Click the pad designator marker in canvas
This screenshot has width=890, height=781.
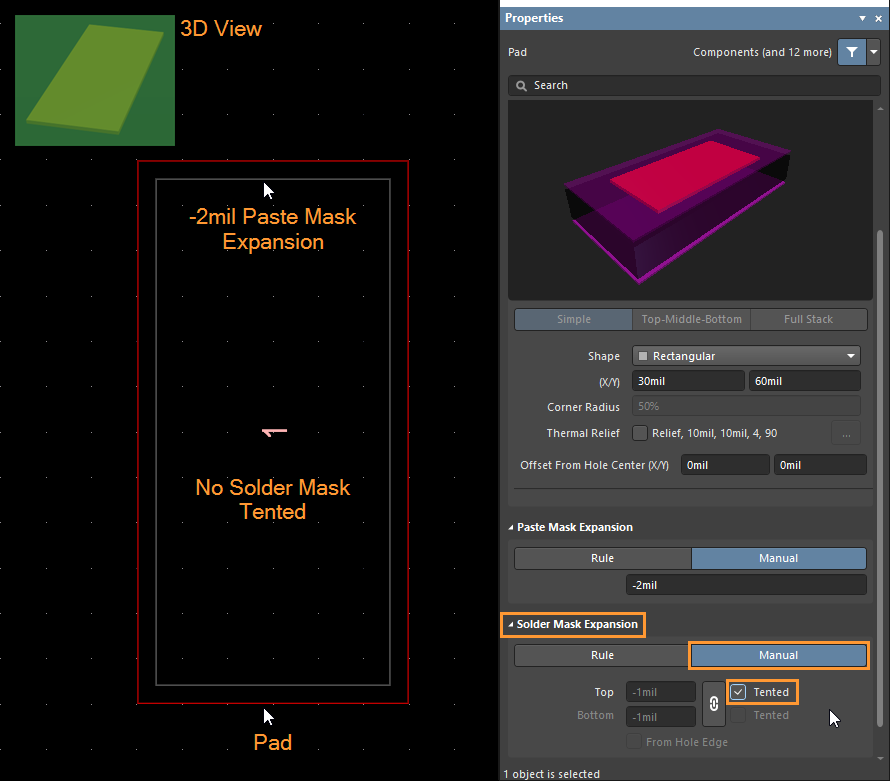pyautogui.click(x=274, y=431)
